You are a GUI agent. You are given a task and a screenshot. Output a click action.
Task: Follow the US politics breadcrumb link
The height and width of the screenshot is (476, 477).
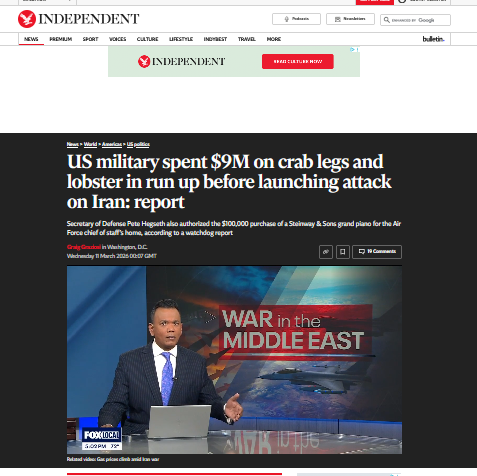(138, 144)
